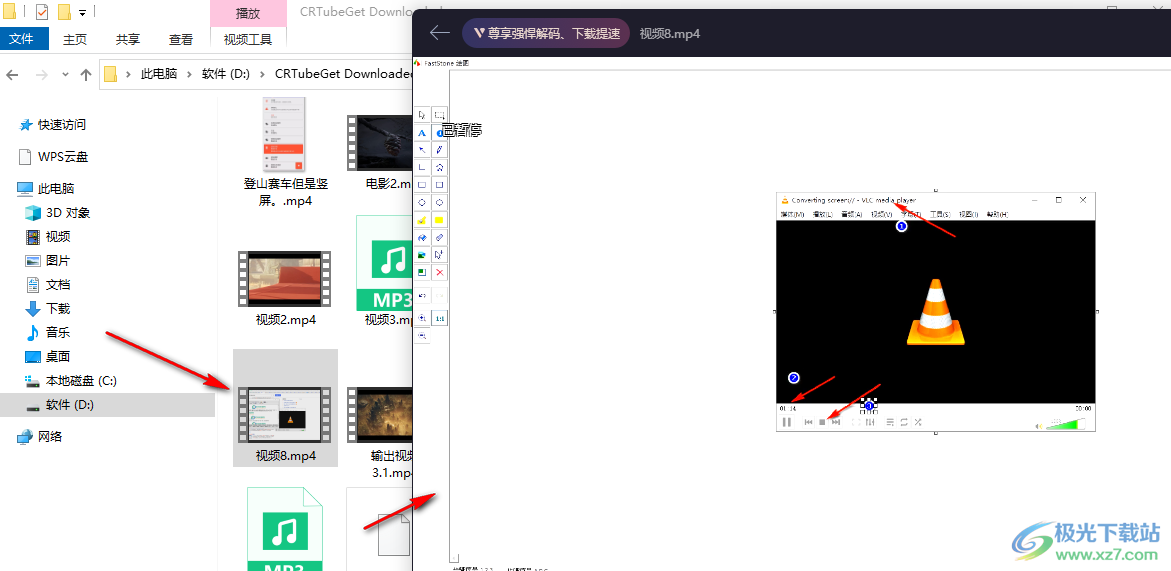
Task: Click the undo icon in FastStone toolbar
Action: pyautogui.click(x=422, y=296)
